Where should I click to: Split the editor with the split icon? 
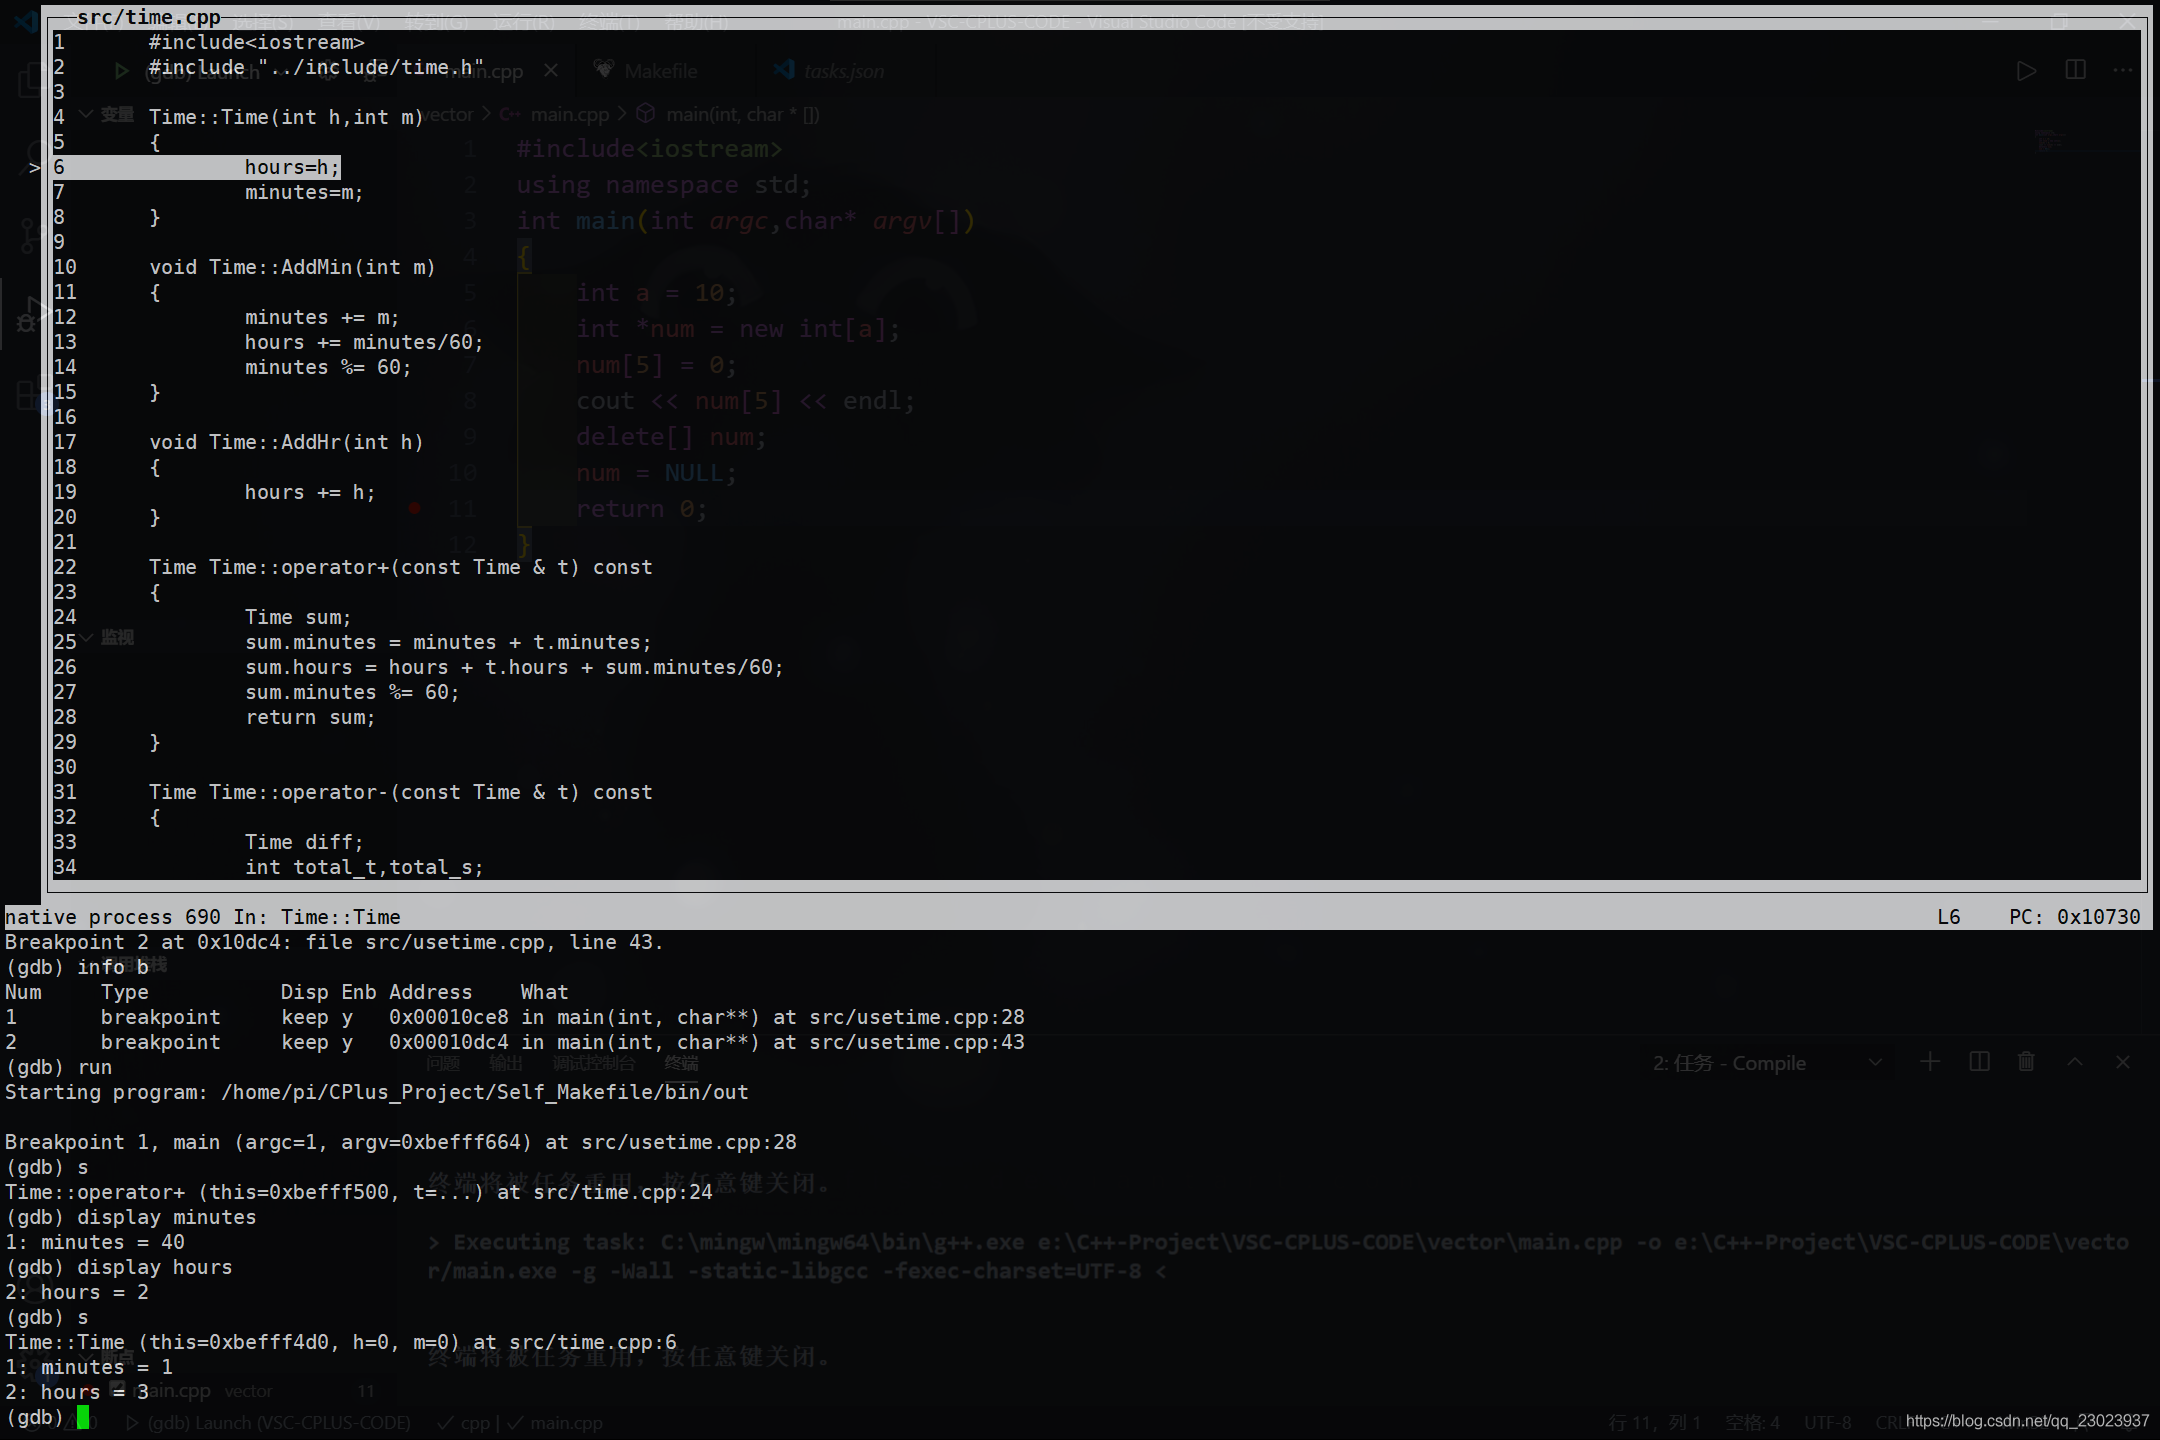point(2076,70)
